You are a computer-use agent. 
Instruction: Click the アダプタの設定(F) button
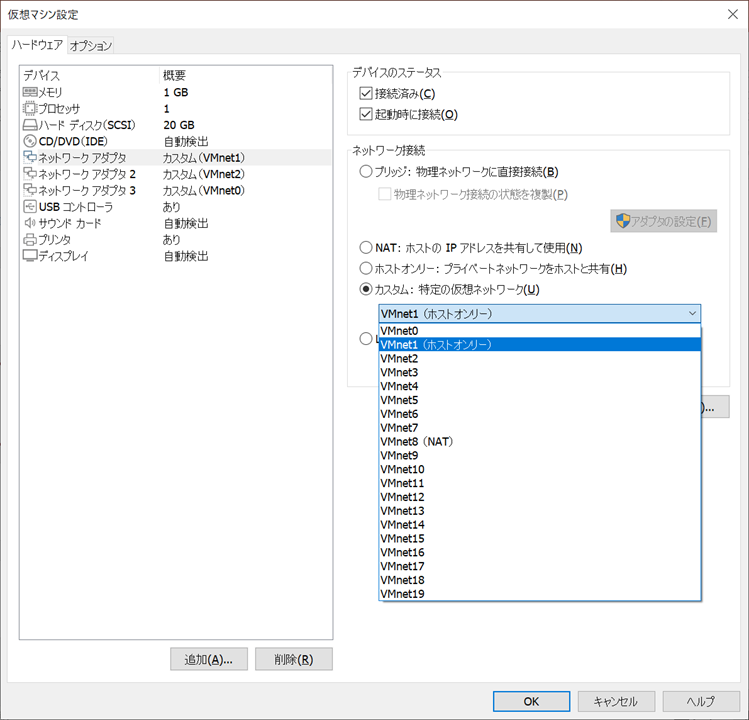pos(663,221)
